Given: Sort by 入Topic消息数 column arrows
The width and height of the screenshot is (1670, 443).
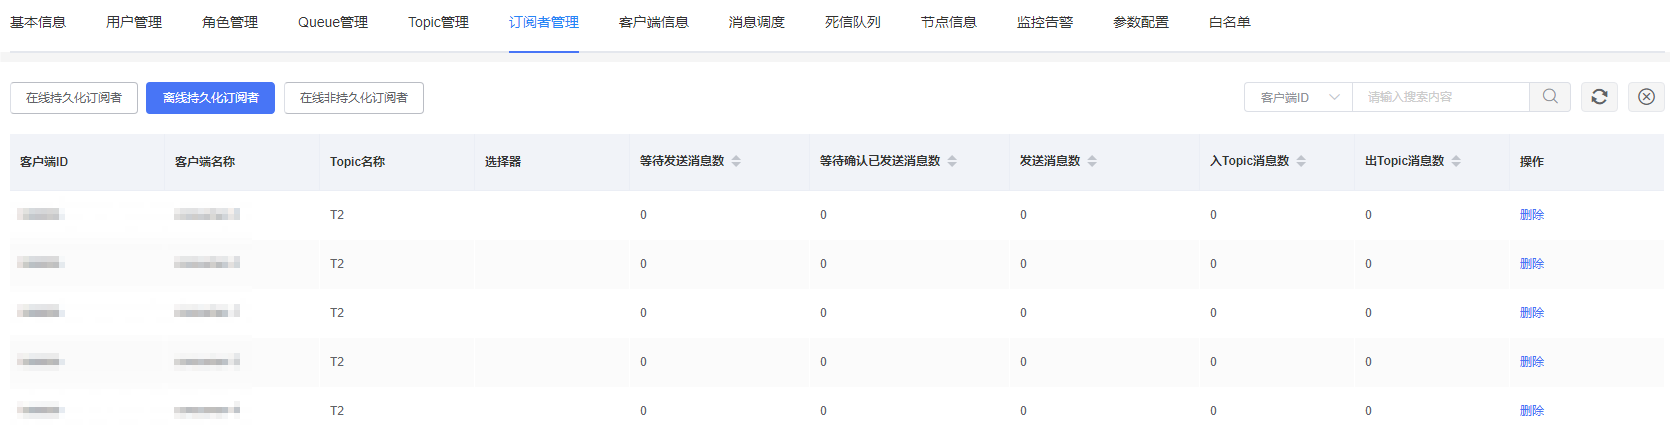Looking at the screenshot, I should (1301, 161).
